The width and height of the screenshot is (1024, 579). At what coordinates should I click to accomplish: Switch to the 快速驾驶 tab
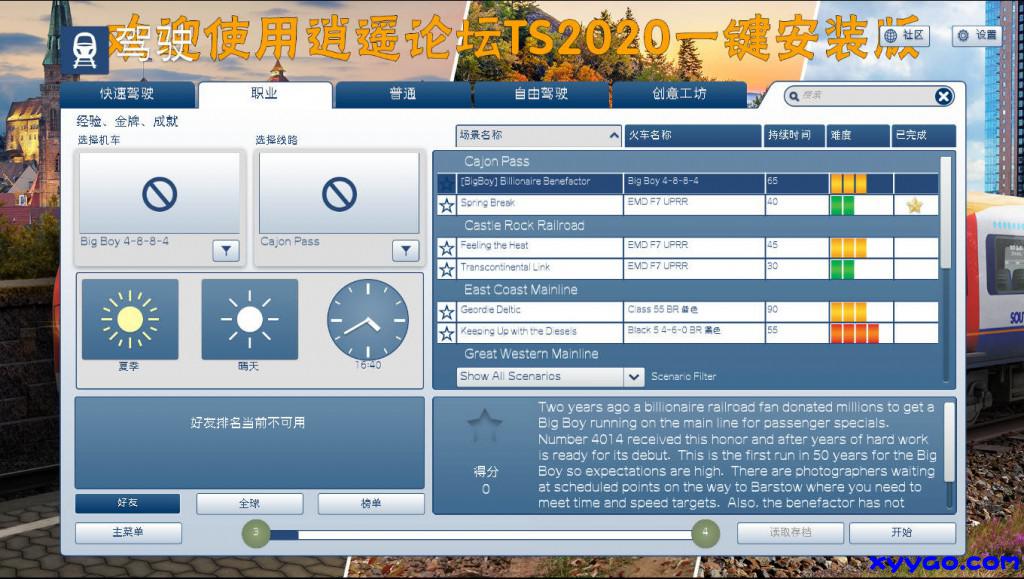pyautogui.click(x=127, y=94)
